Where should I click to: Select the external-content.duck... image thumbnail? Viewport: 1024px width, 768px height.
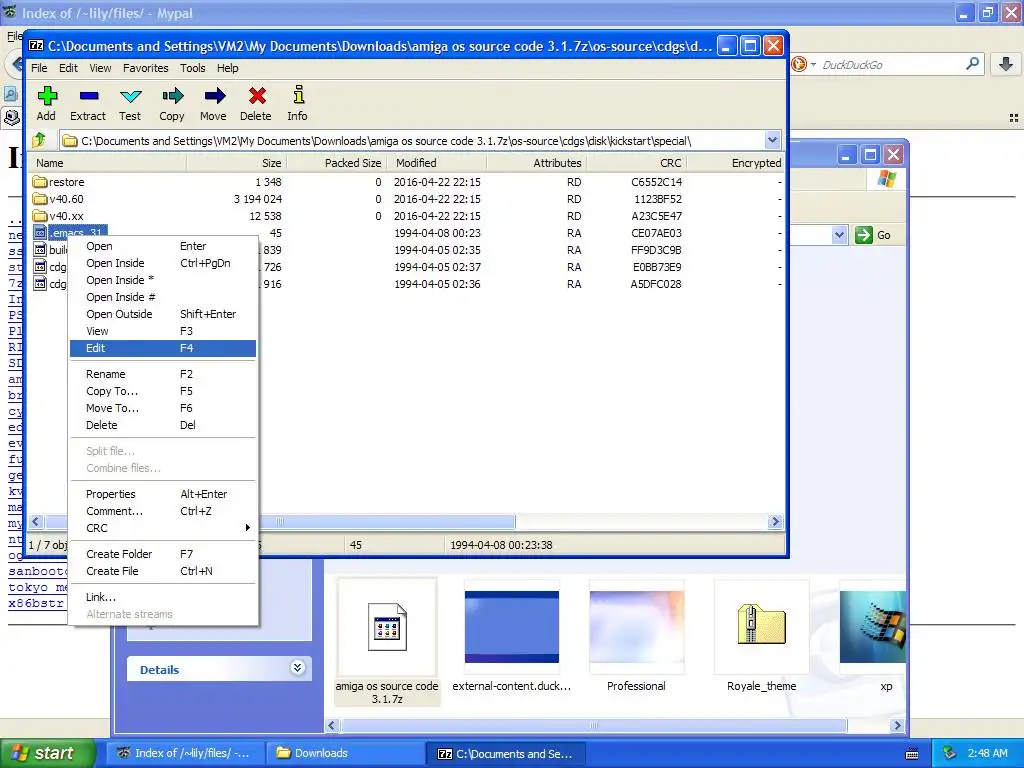(x=511, y=627)
